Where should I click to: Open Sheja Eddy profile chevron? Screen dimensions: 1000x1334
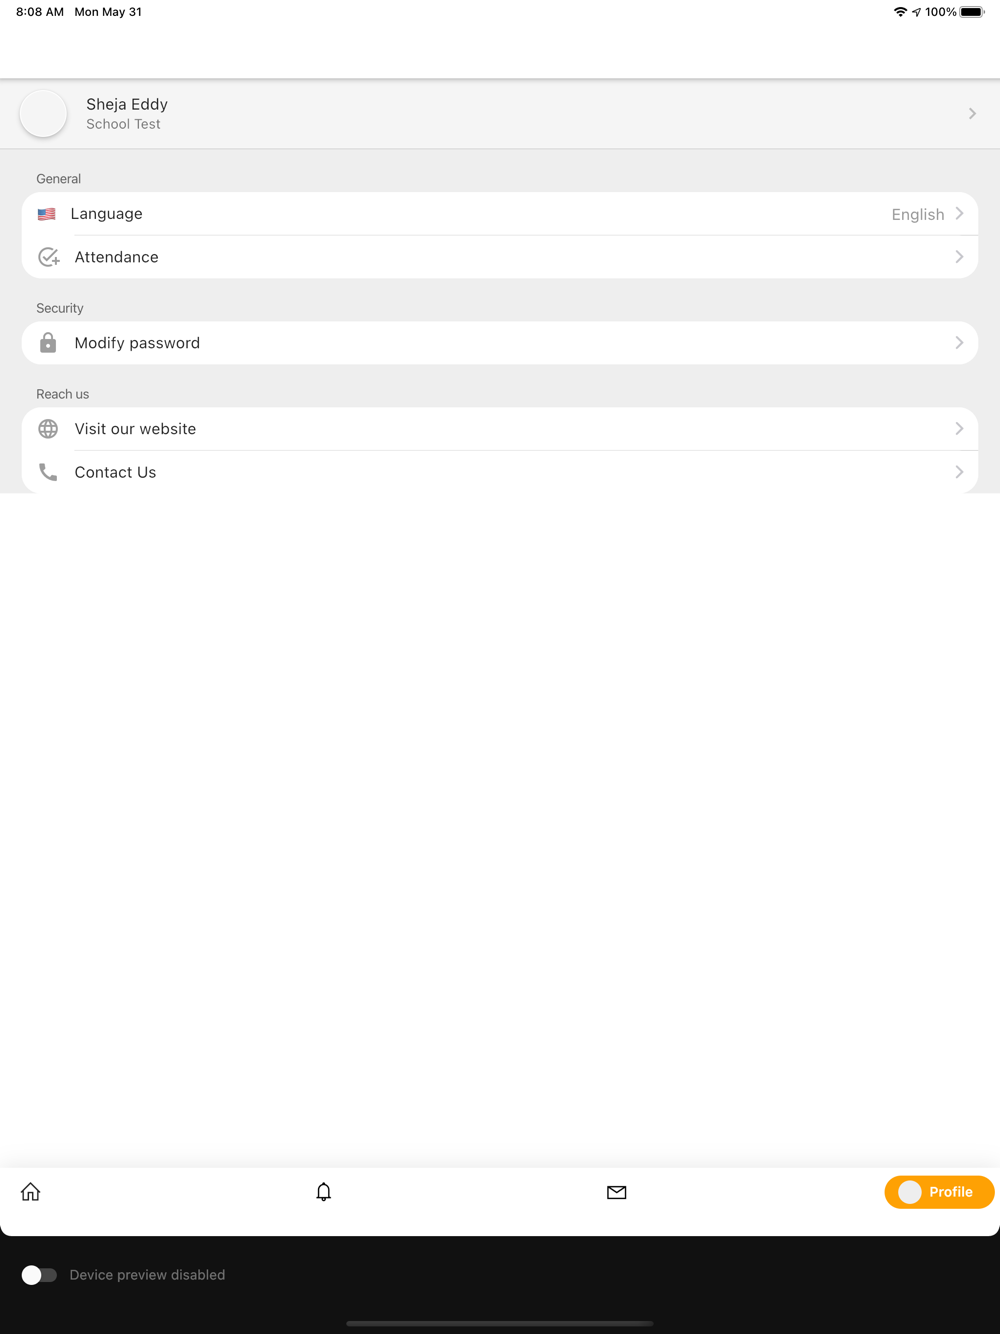[x=972, y=114]
